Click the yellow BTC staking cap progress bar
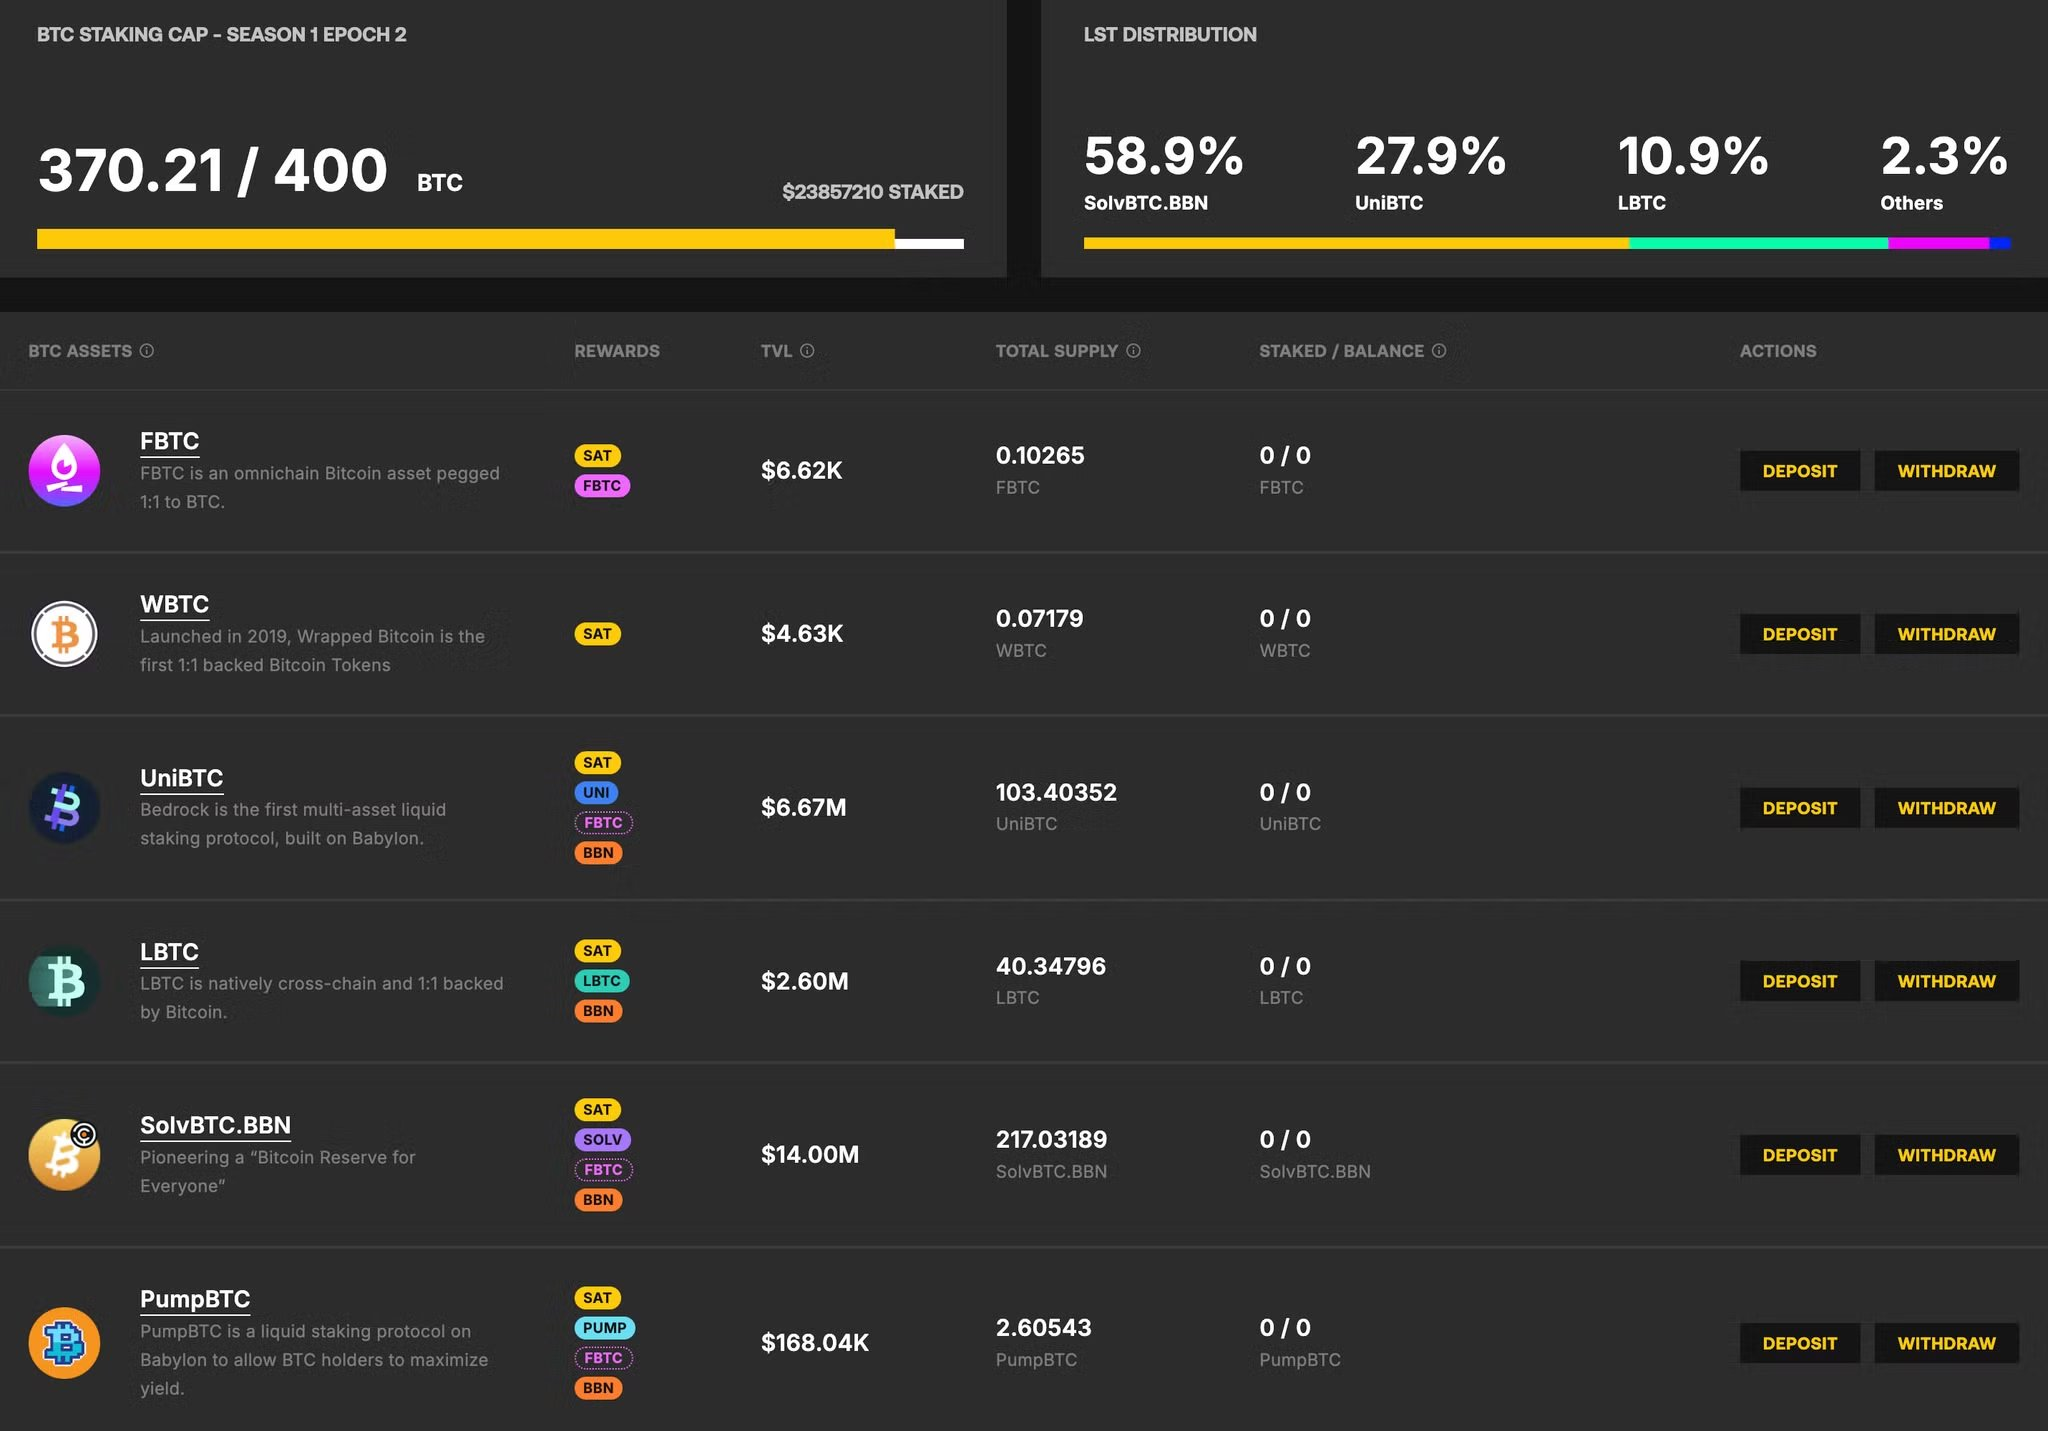The width and height of the screenshot is (2048, 1431). click(x=465, y=239)
